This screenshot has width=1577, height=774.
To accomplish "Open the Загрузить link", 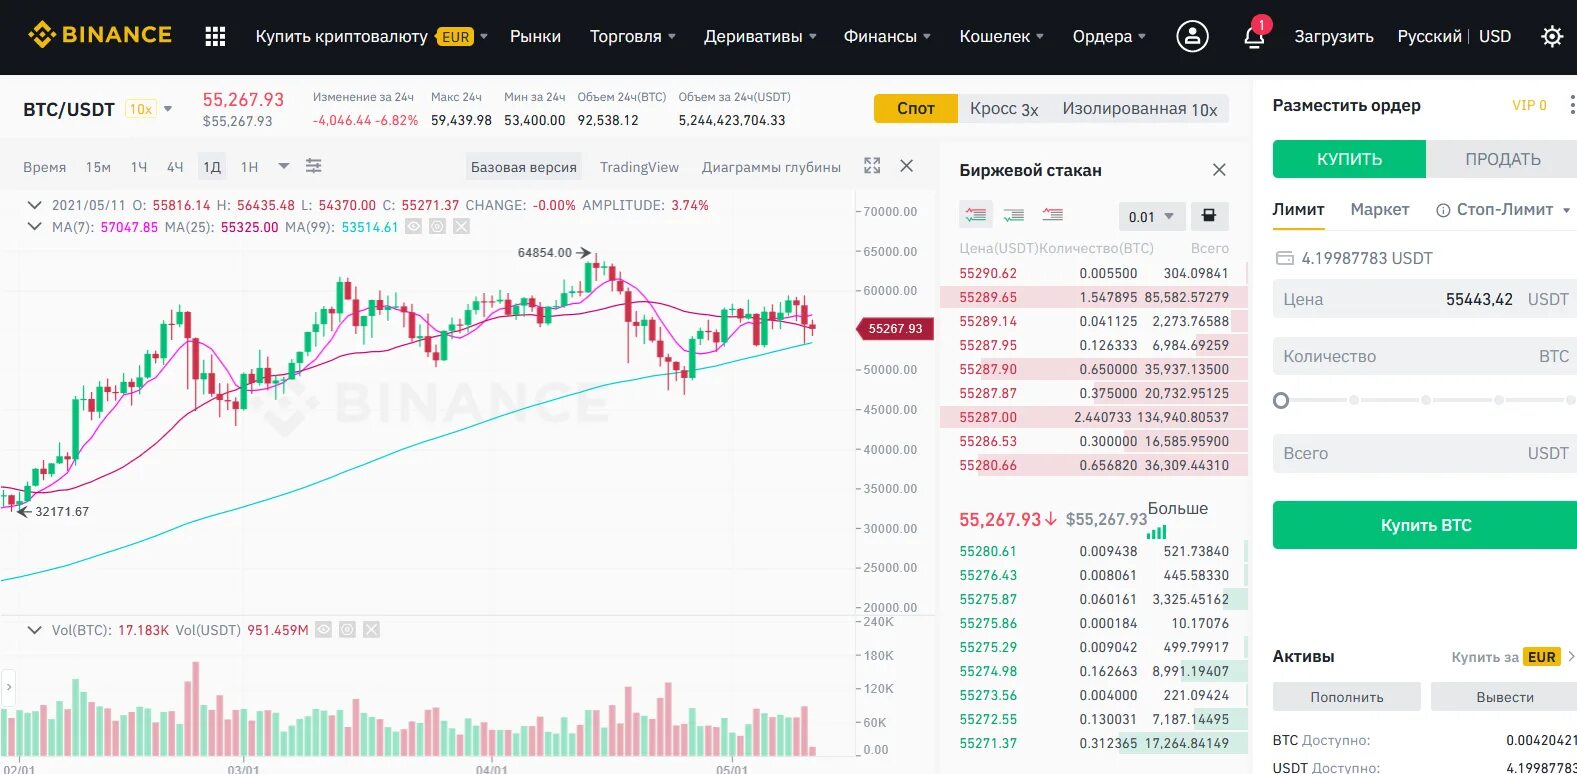I will click(x=1334, y=37).
